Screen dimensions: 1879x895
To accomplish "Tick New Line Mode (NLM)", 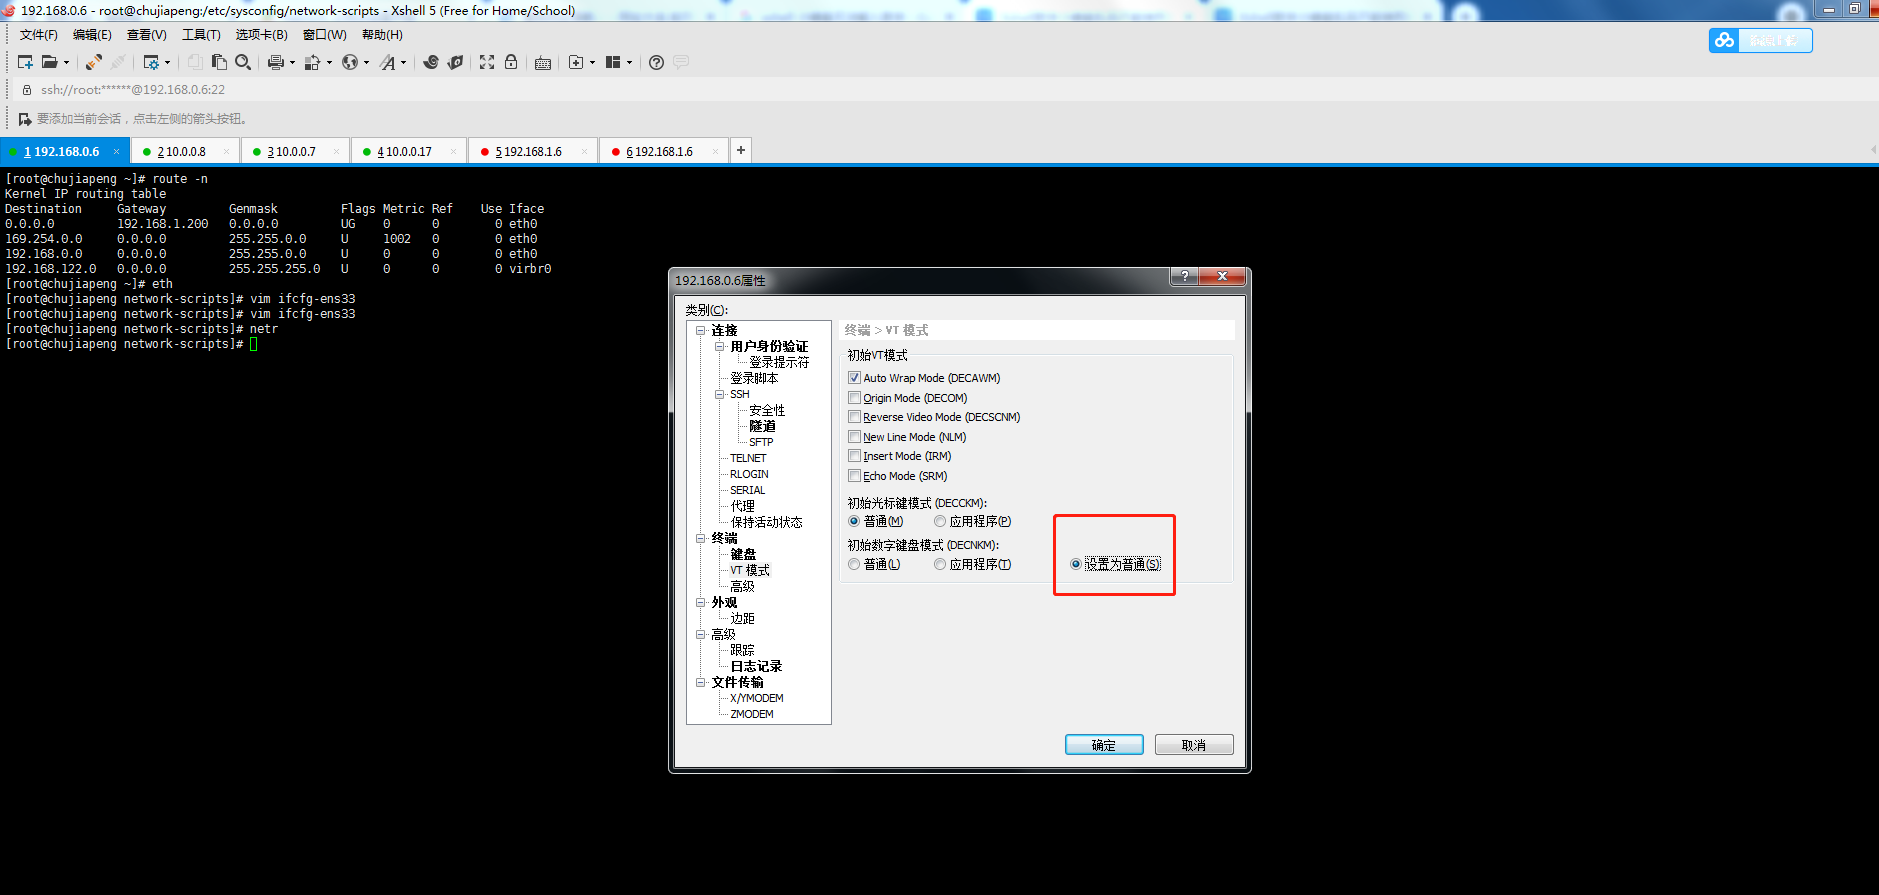I will (x=854, y=437).
